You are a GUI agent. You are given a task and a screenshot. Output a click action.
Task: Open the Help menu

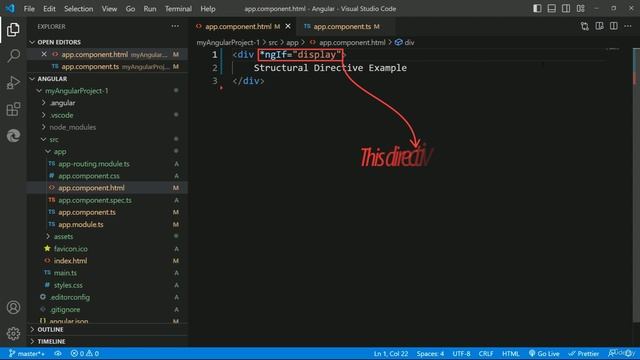pos(208,9)
